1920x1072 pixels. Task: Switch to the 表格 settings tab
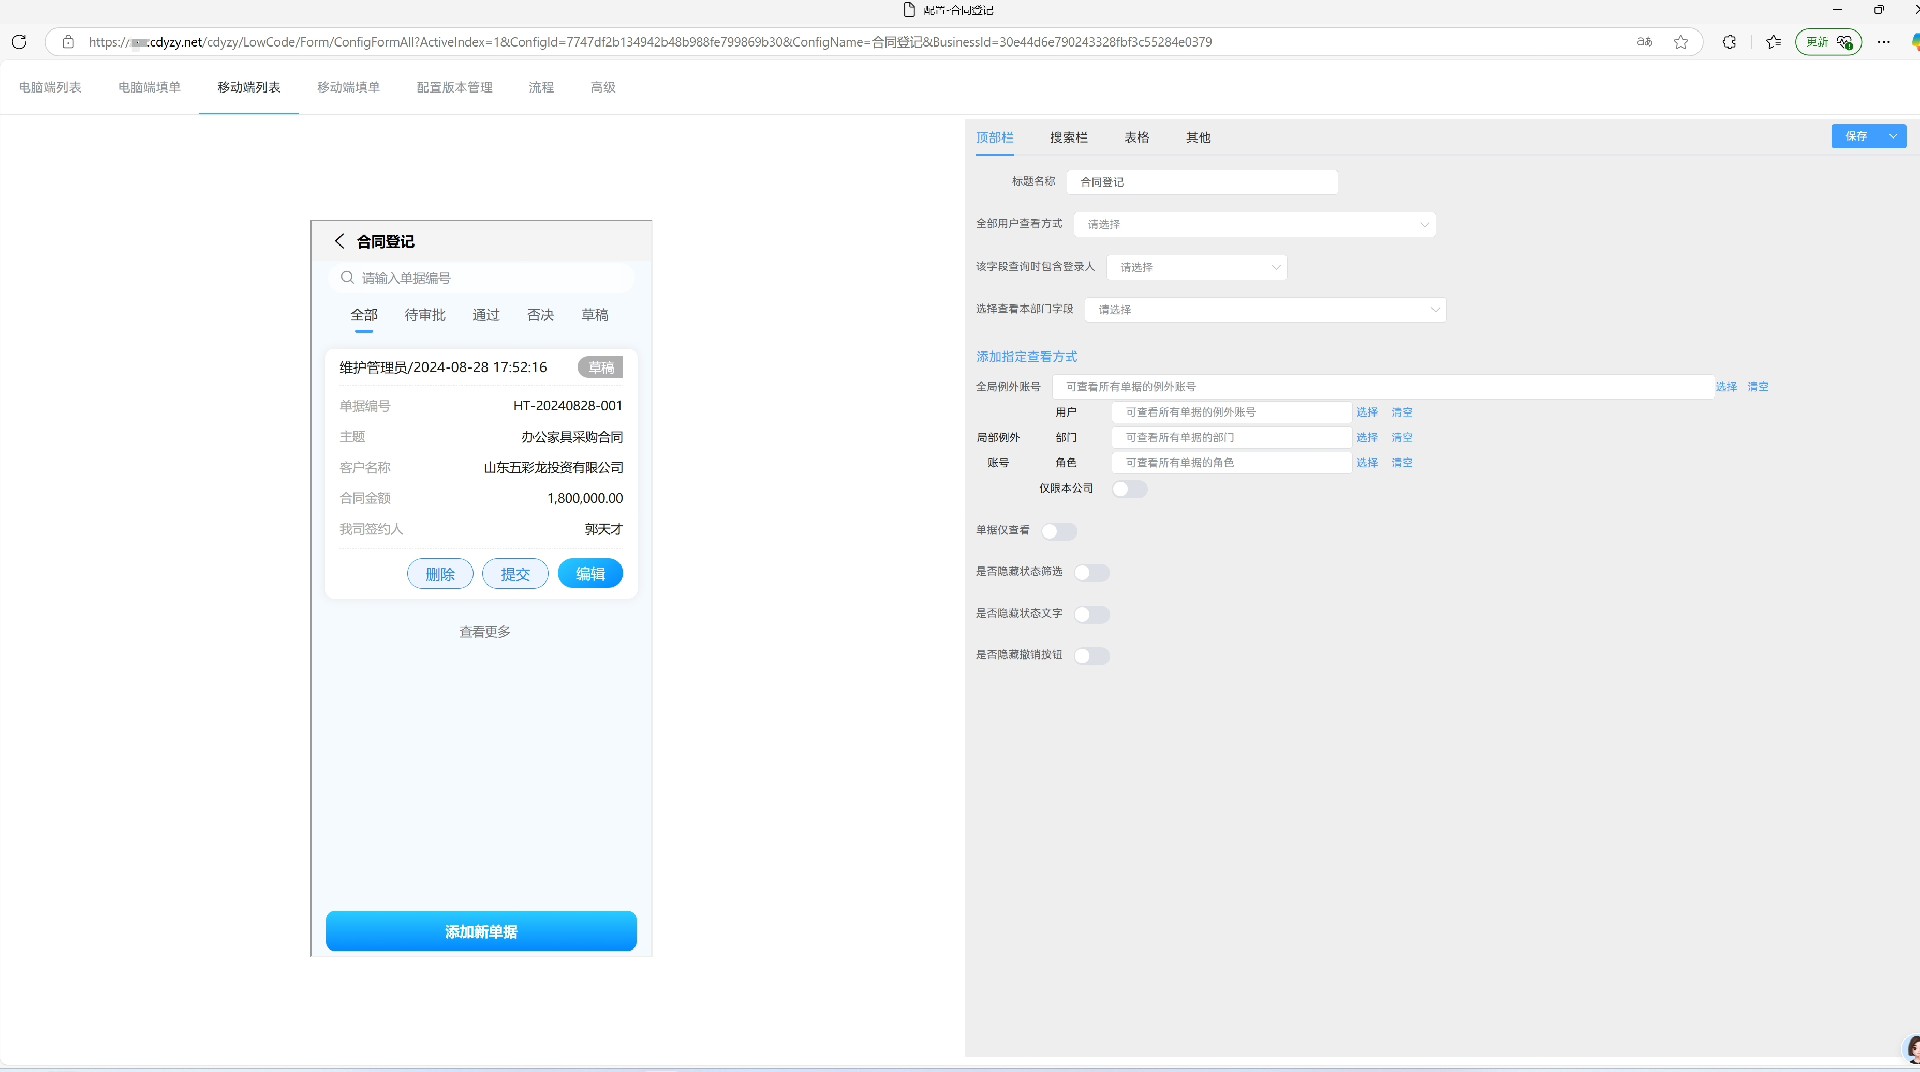(1137, 138)
